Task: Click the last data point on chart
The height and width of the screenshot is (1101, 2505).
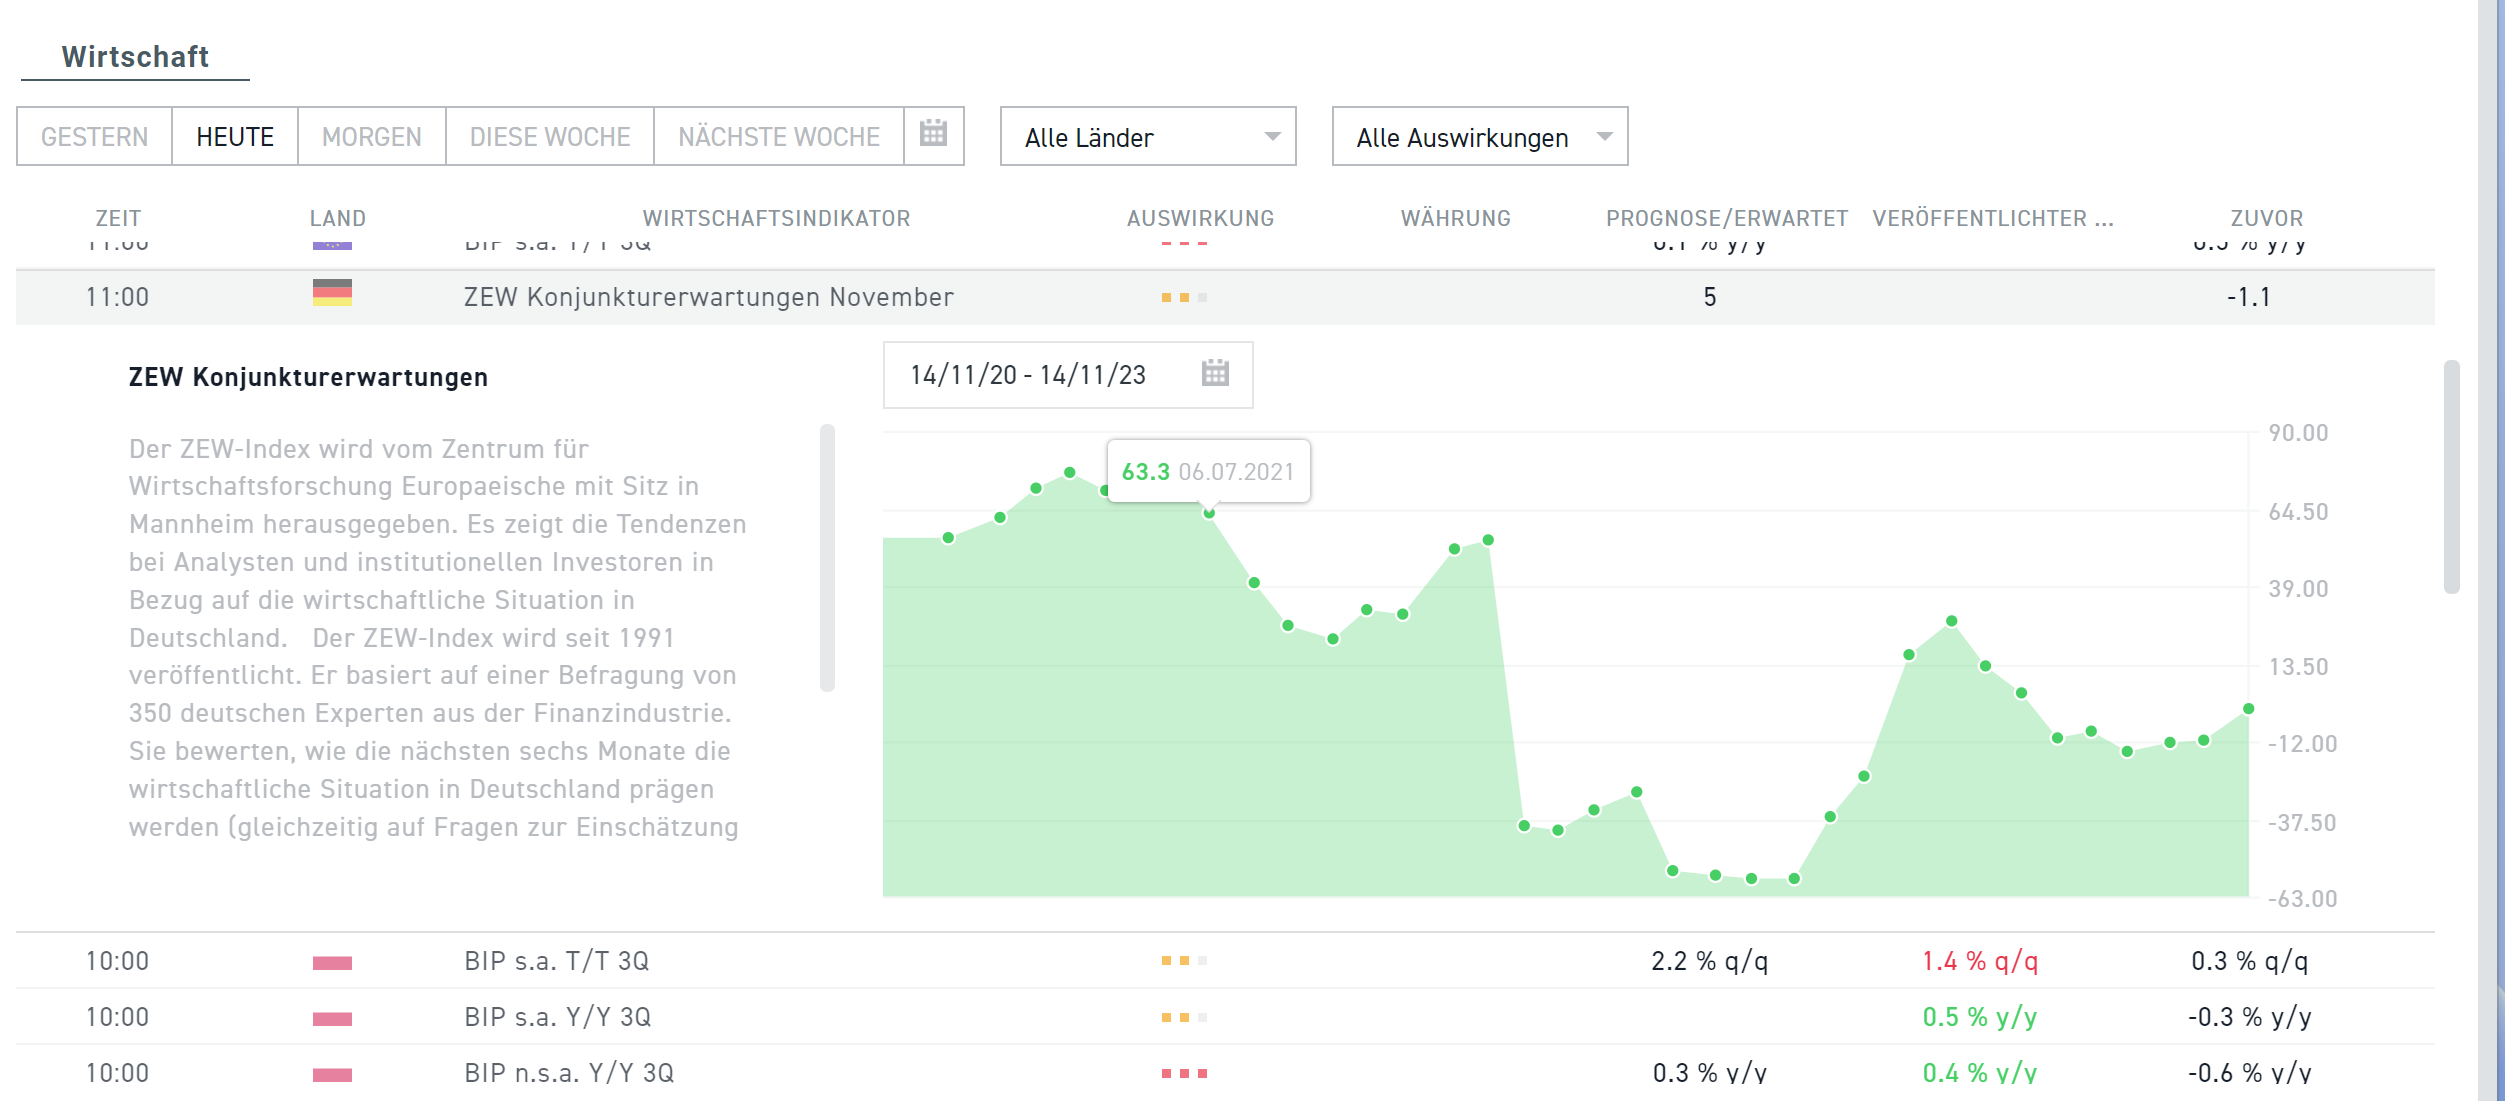Action: 2248,709
